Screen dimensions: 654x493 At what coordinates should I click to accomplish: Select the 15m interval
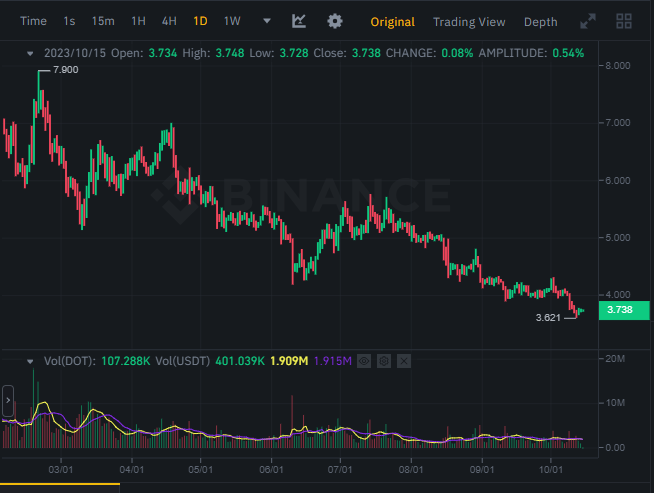(103, 21)
